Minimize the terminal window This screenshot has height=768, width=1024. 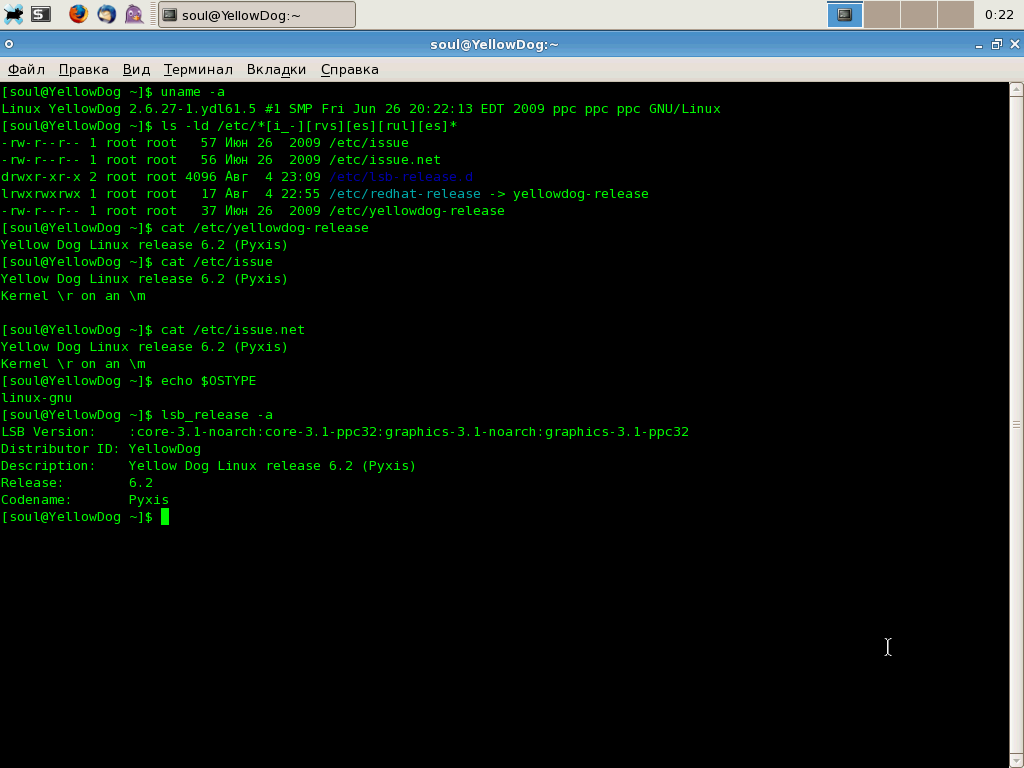coord(978,45)
